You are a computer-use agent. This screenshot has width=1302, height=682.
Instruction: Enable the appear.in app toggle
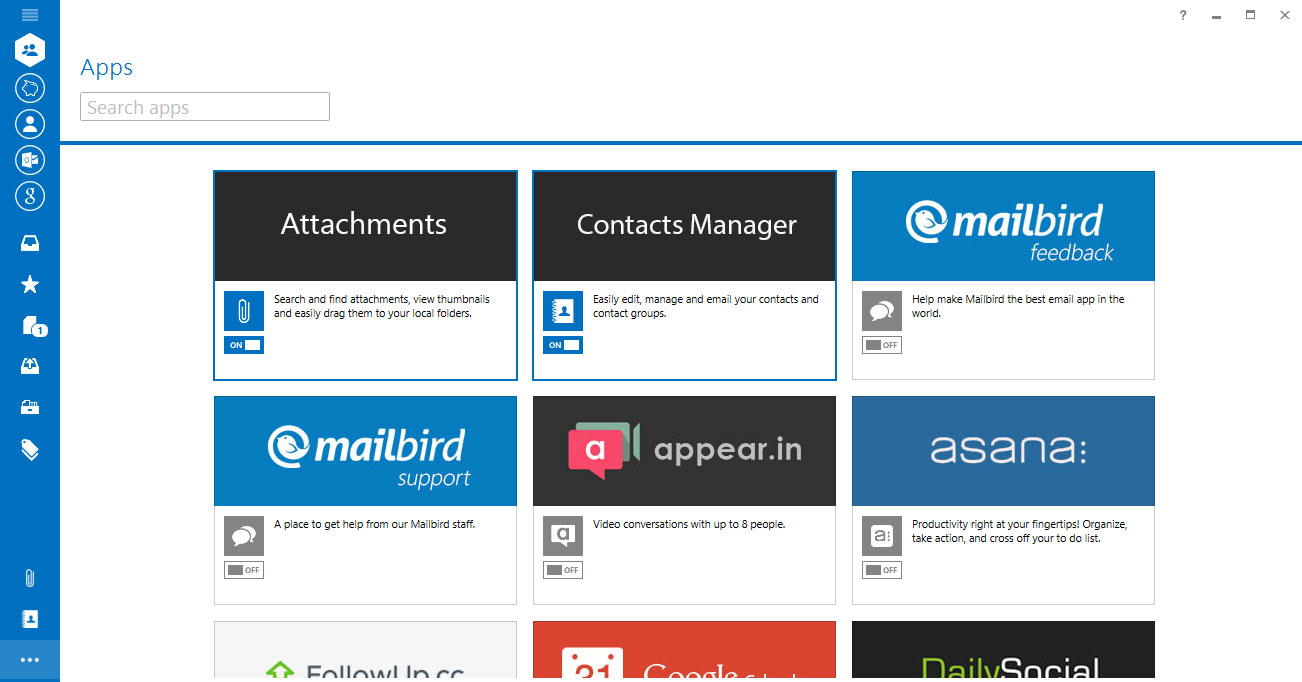[563, 570]
